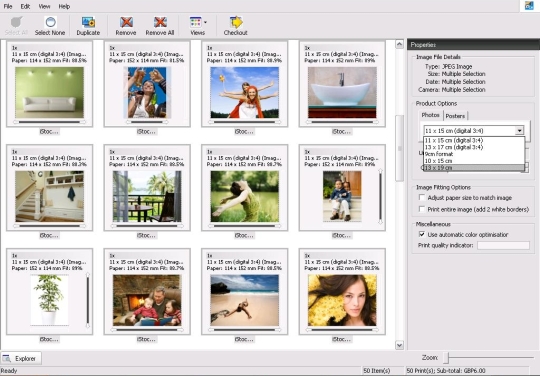Click the Explorer magnifier icon
The image size is (540, 376).
[x=7, y=358]
